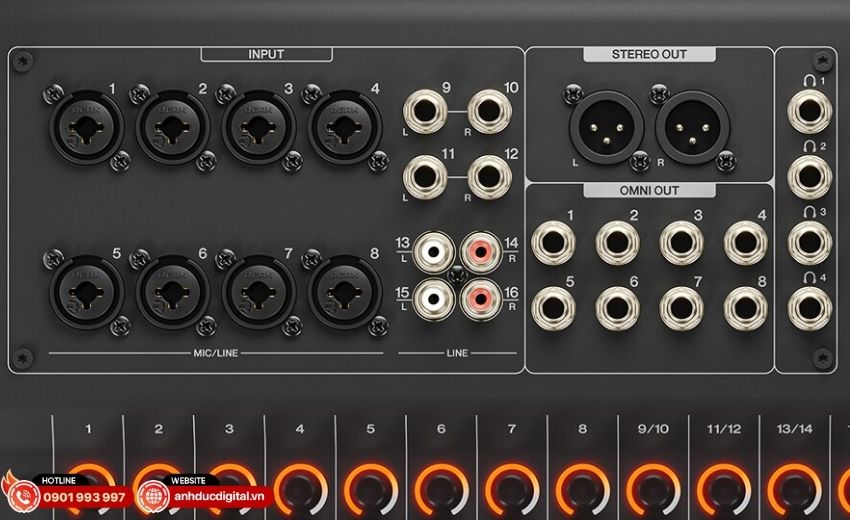Click Omni Out jack 5

click(553, 309)
